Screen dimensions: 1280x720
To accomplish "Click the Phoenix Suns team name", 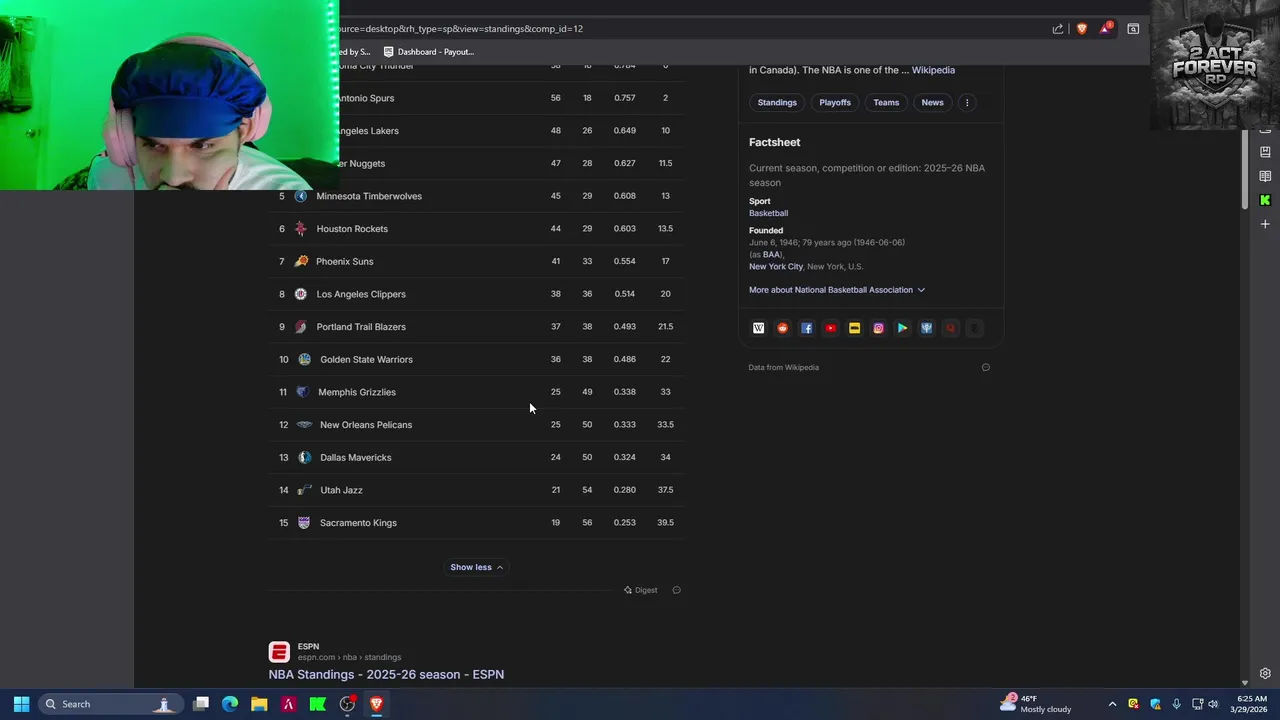I will [x=344, y=261].
